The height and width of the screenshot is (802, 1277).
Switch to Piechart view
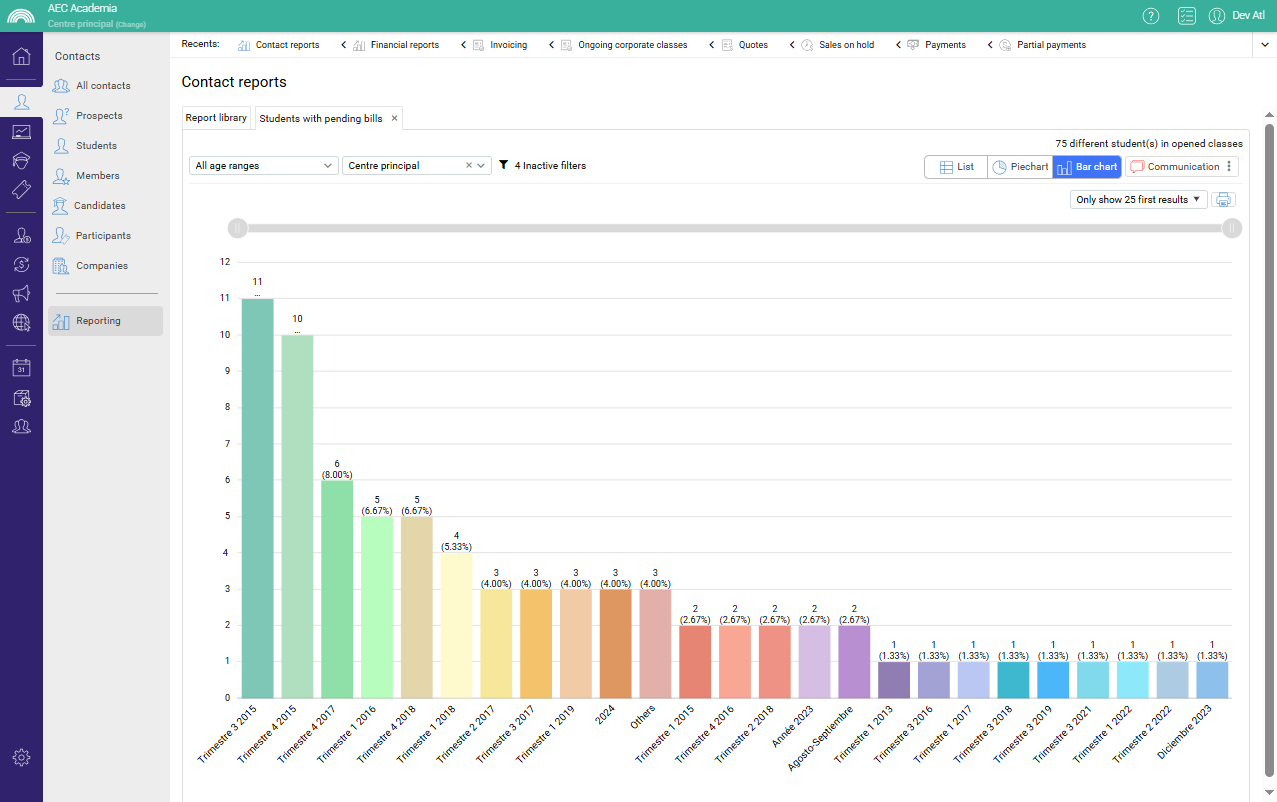1020,167
